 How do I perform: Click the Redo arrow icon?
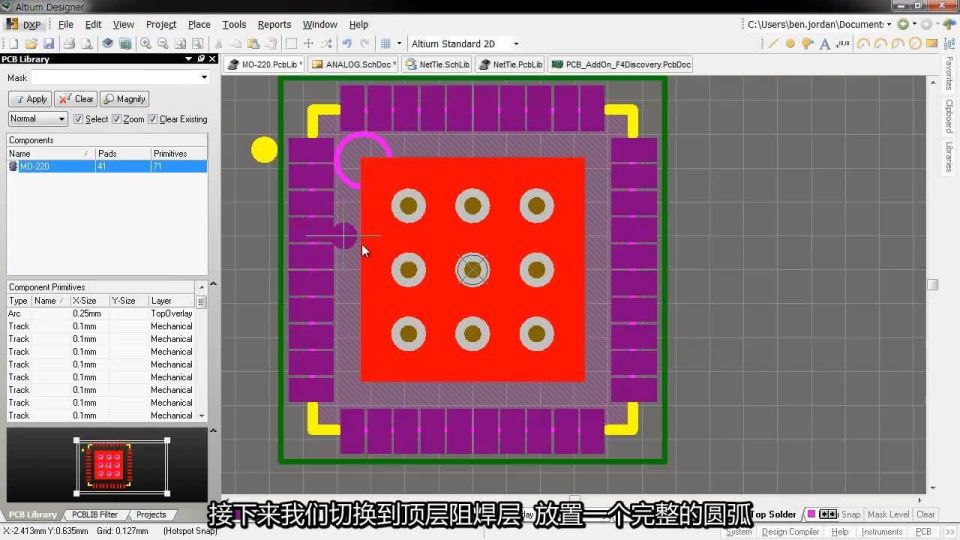point(365,44)
